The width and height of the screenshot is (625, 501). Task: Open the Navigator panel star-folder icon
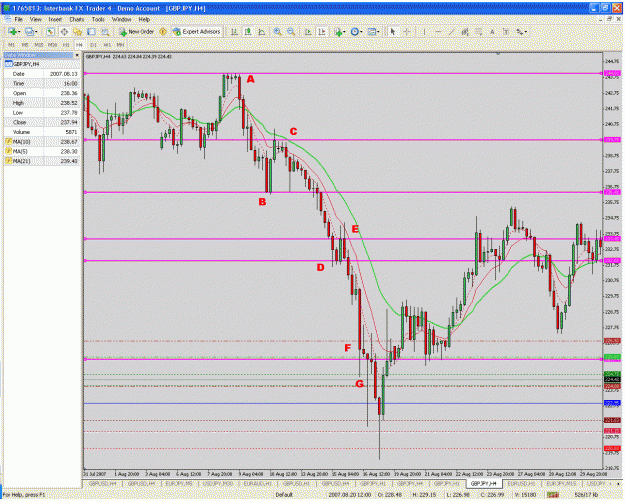coord(77,32)
